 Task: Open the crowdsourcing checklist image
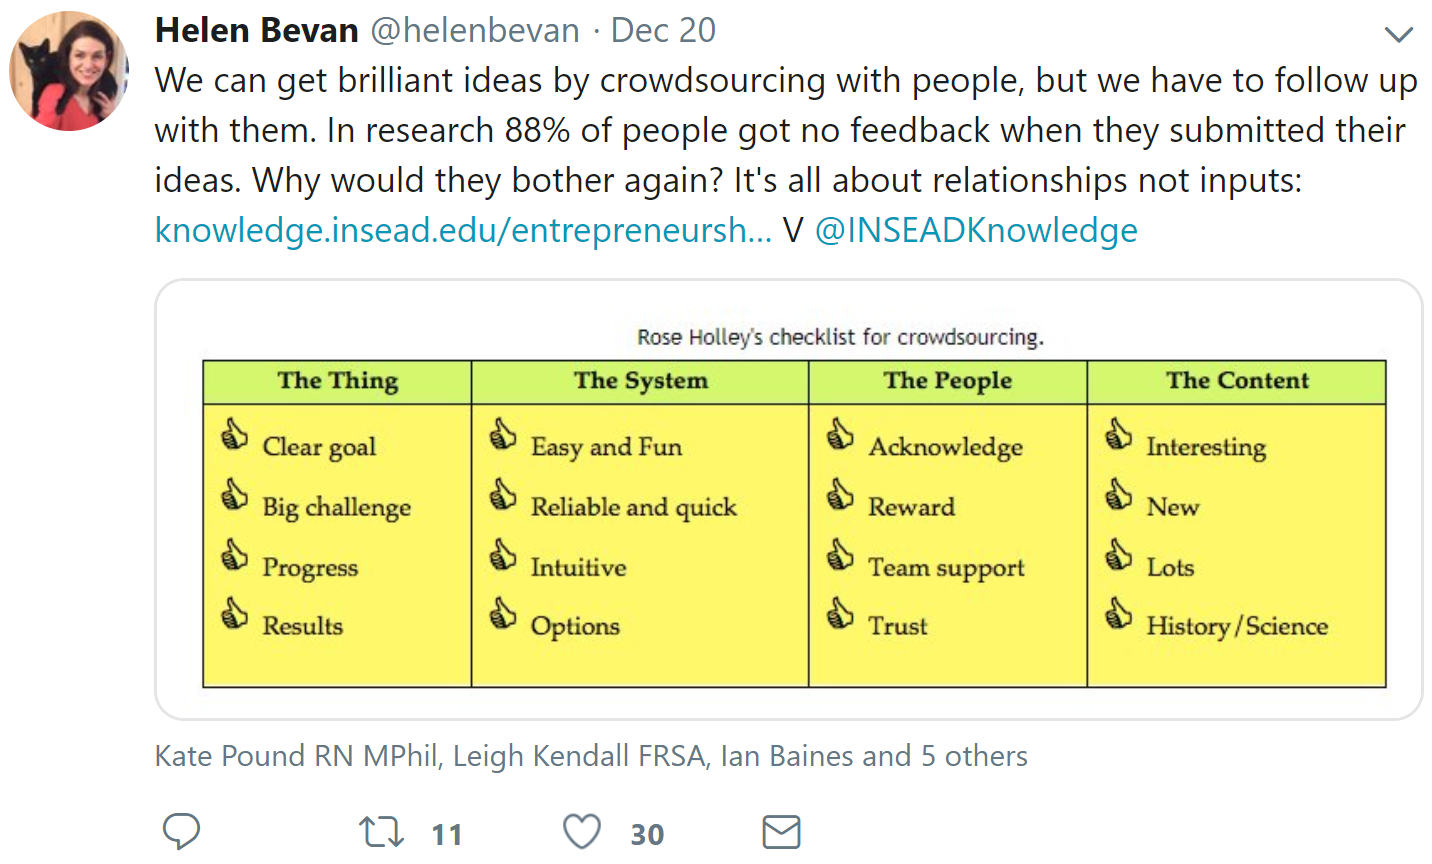click(x=789, y=499)
